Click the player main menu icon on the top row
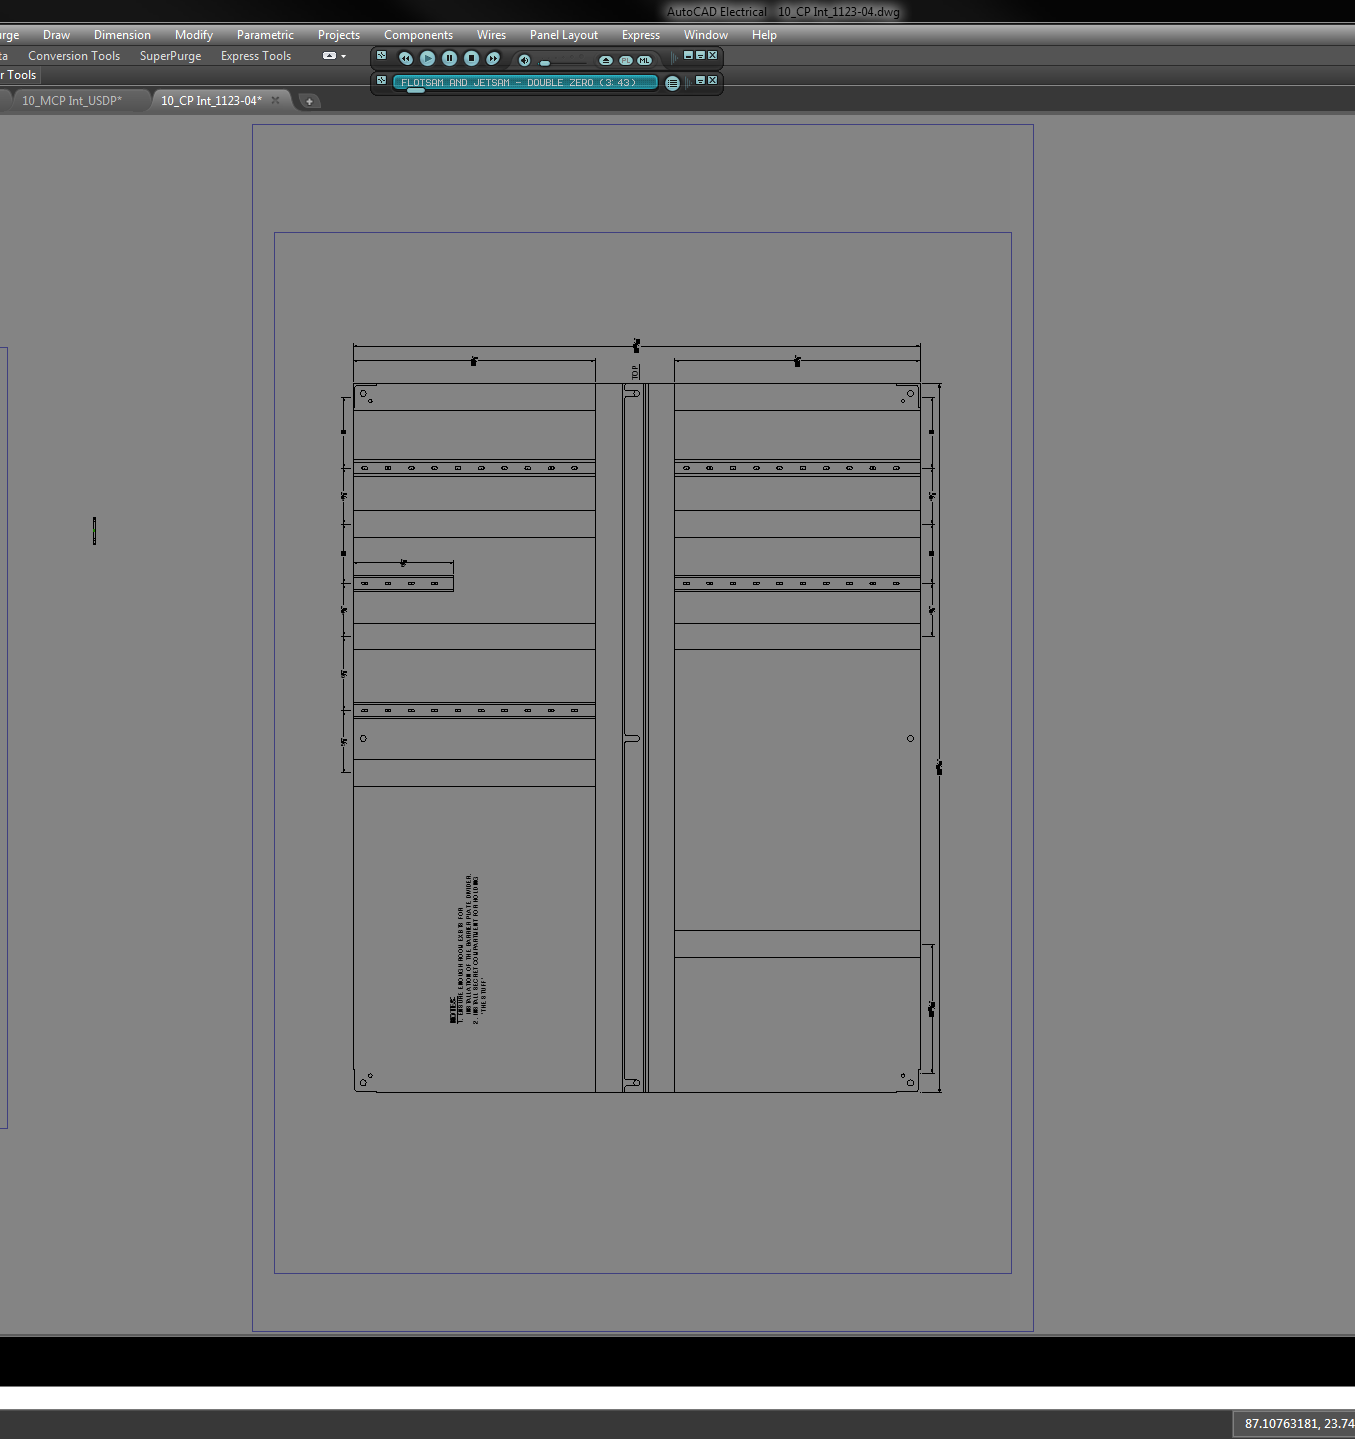The width and height of the screenshot is (1355, 1439). [x=381, y=55]
